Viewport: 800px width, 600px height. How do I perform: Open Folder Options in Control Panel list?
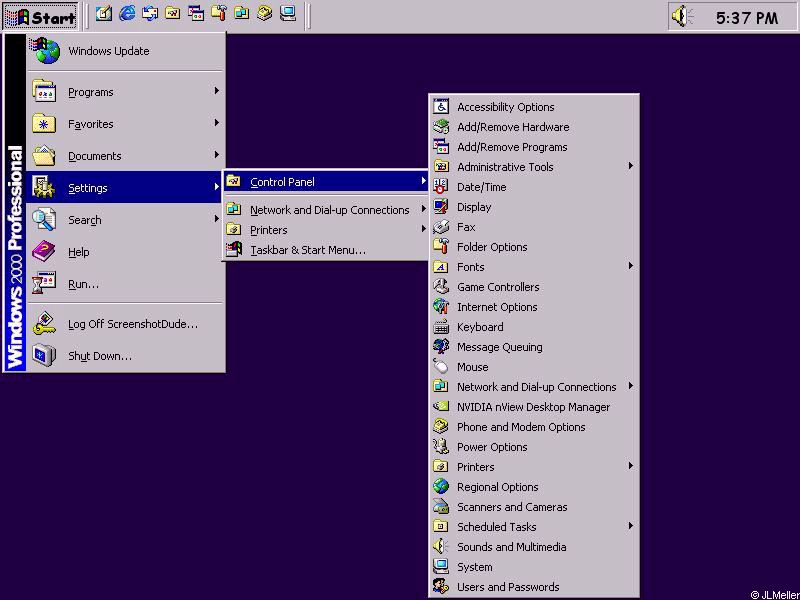coord(534,247)
